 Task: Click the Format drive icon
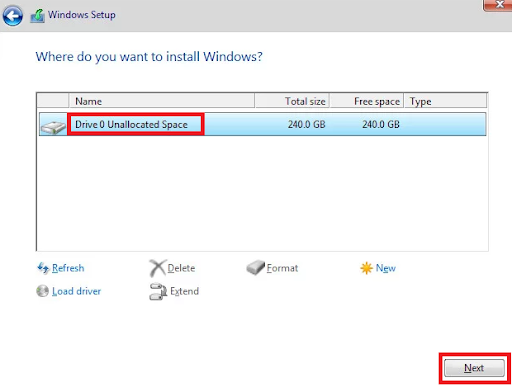pos(255,268)
